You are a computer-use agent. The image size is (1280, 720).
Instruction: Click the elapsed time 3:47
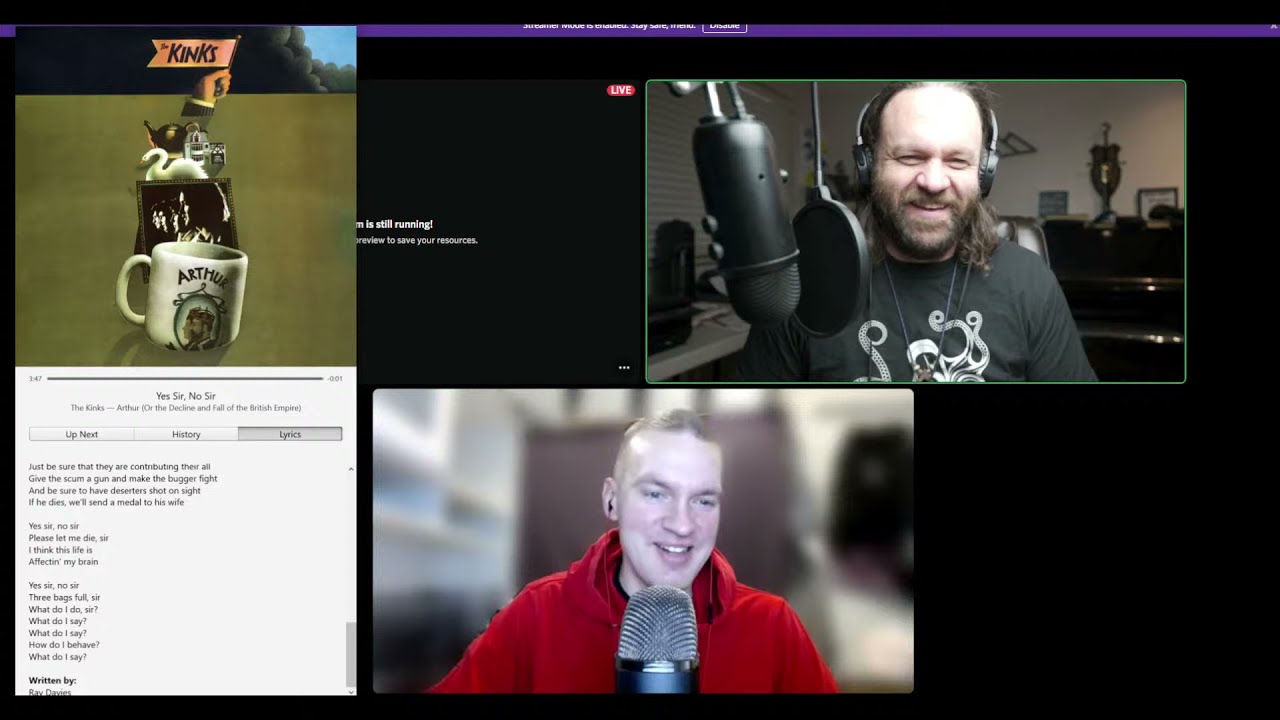click(x=35, y=379)
